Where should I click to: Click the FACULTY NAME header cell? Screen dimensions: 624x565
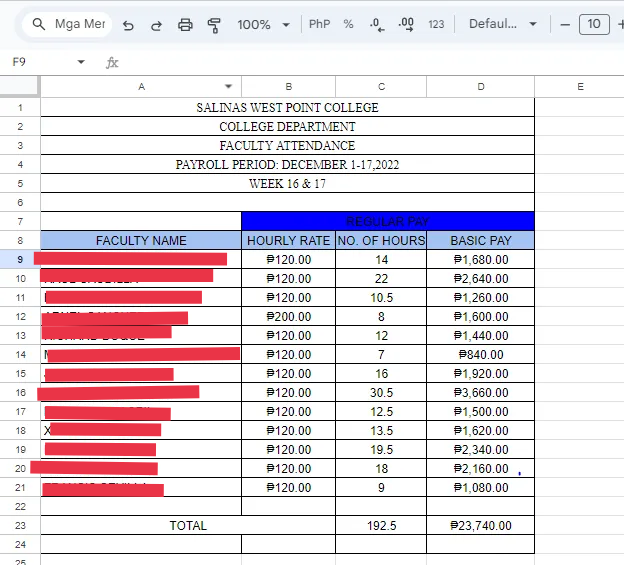141,240
